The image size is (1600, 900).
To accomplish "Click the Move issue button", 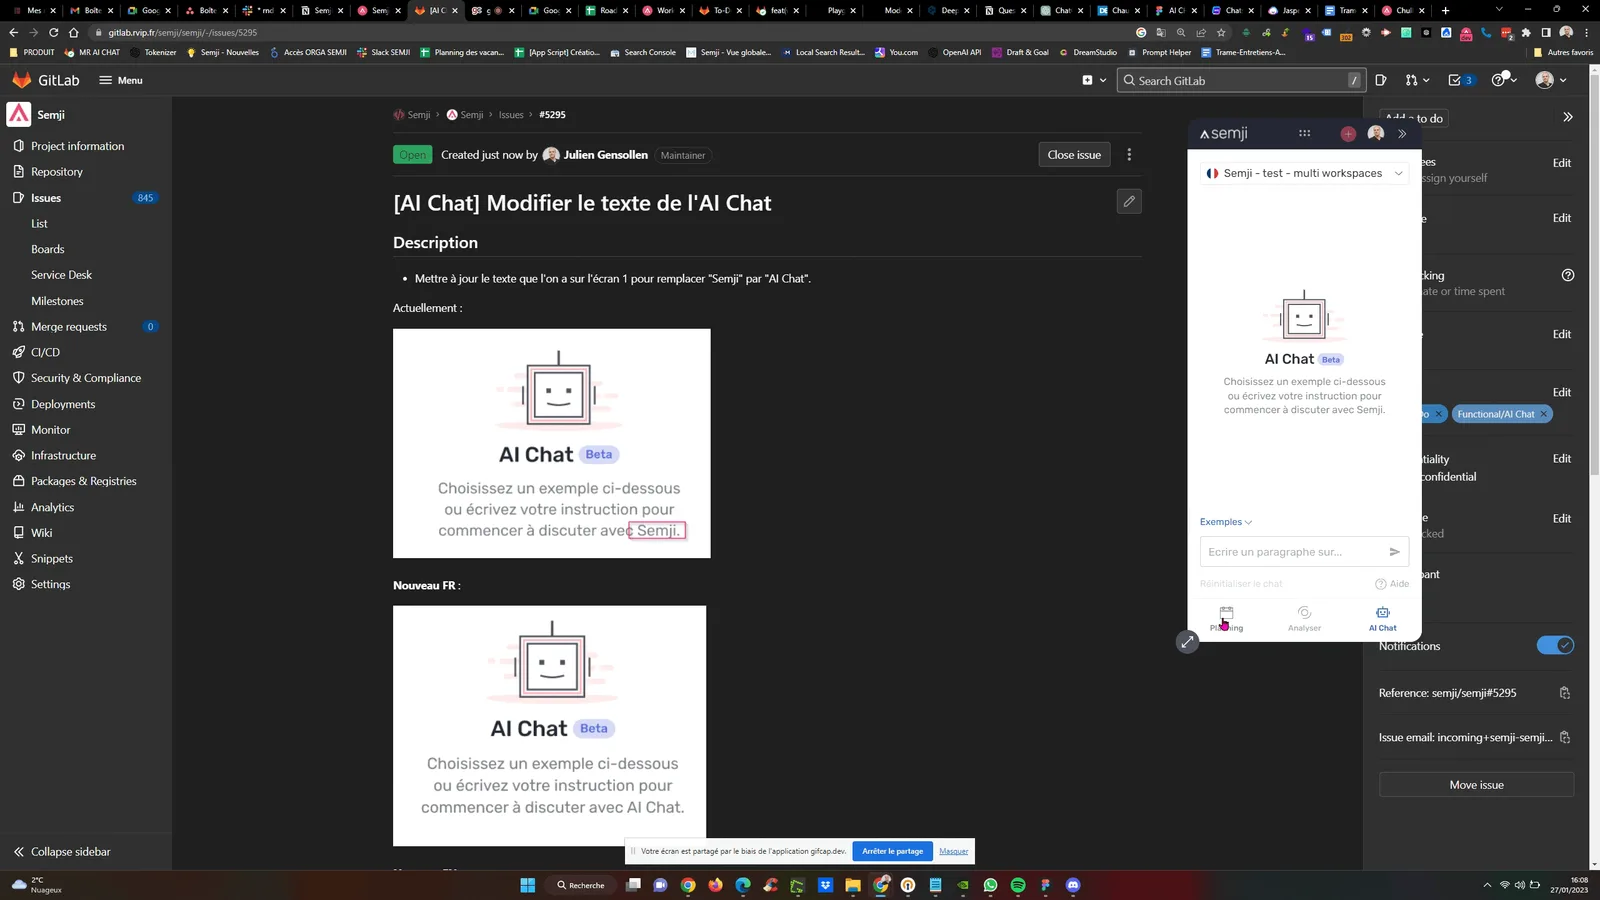I will click(x=1476, y=785).
